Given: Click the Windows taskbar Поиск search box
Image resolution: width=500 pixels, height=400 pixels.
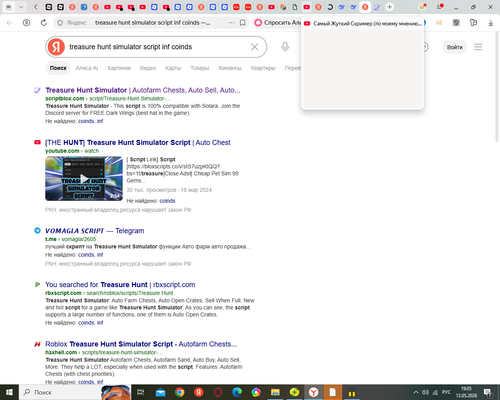Looking at the screenshot, I should [x=60, y=392].
